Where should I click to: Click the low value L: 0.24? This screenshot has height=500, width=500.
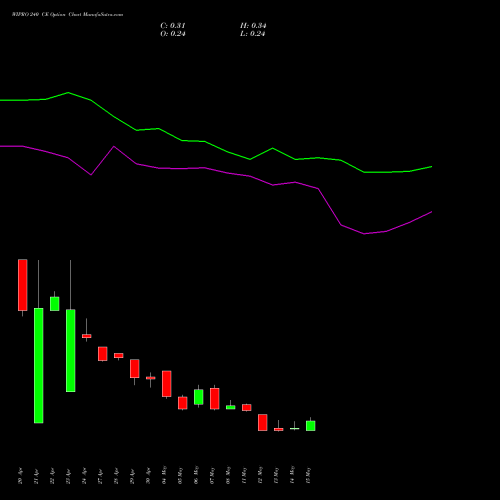(x=253, y=34)
